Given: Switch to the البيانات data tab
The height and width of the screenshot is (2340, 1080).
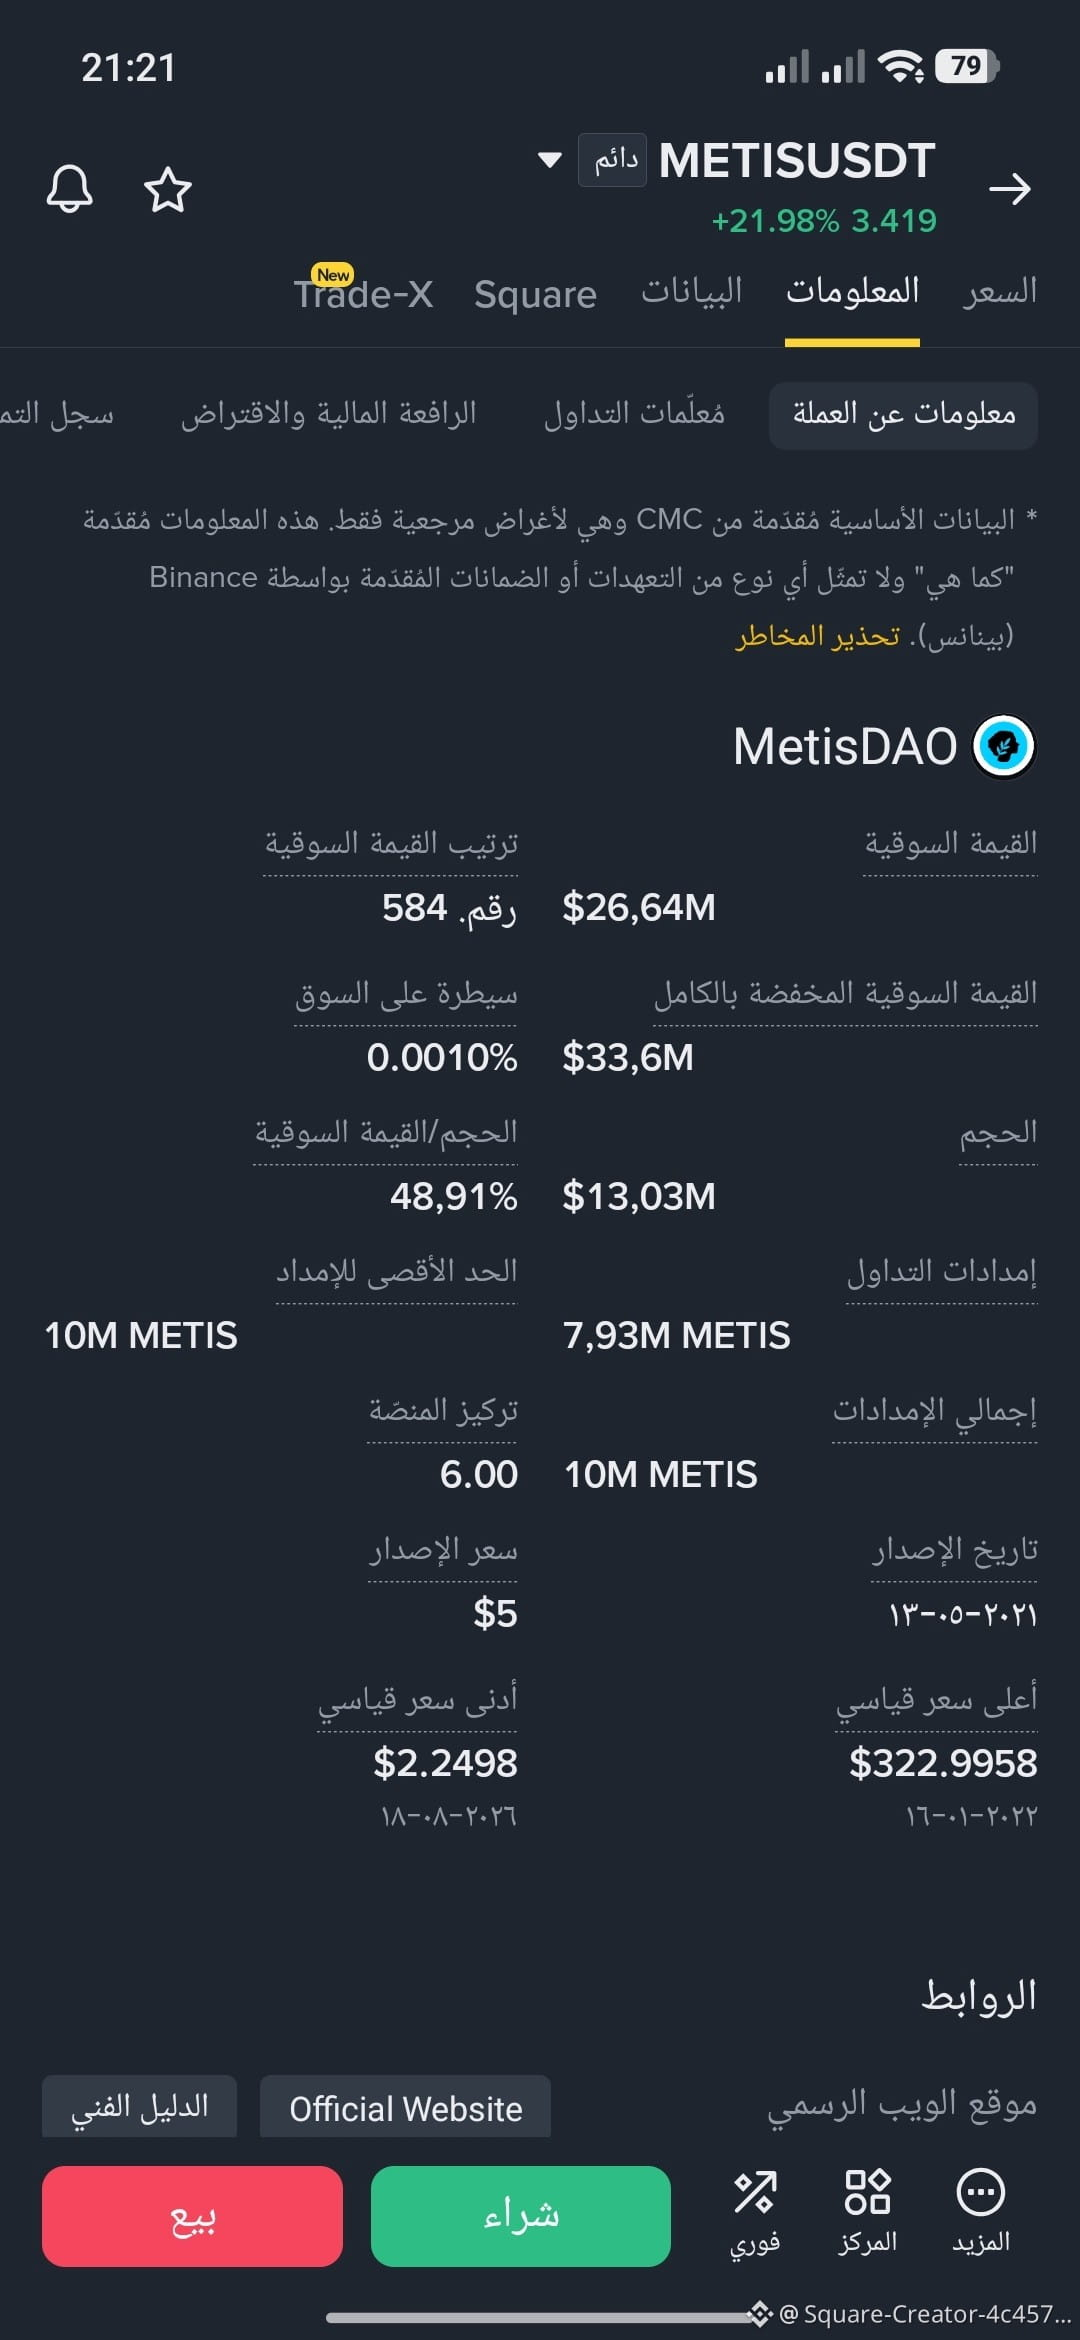Looking at the screenshot, I should coord(692,292).
